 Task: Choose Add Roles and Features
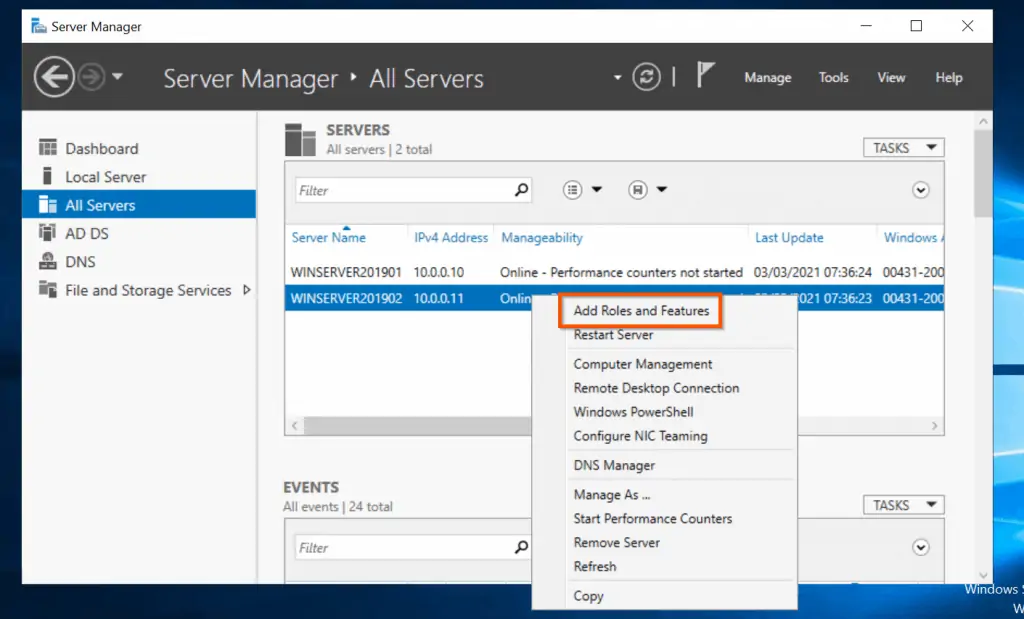[641, 311]
